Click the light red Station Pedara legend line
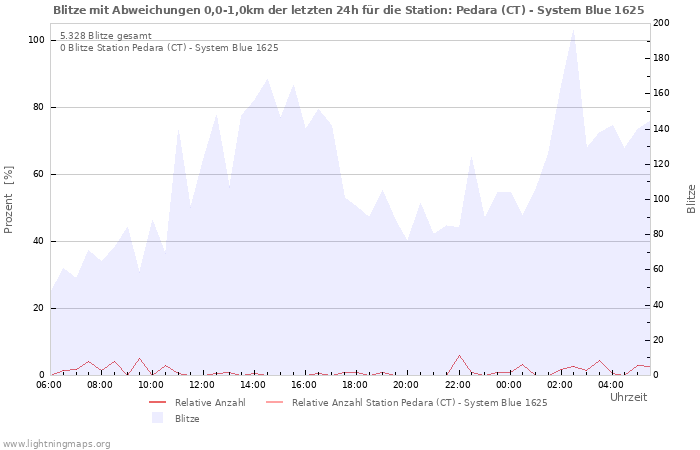The height and width of the screenshot is (450, 700). pyautogui.click(x=273, y=402)
